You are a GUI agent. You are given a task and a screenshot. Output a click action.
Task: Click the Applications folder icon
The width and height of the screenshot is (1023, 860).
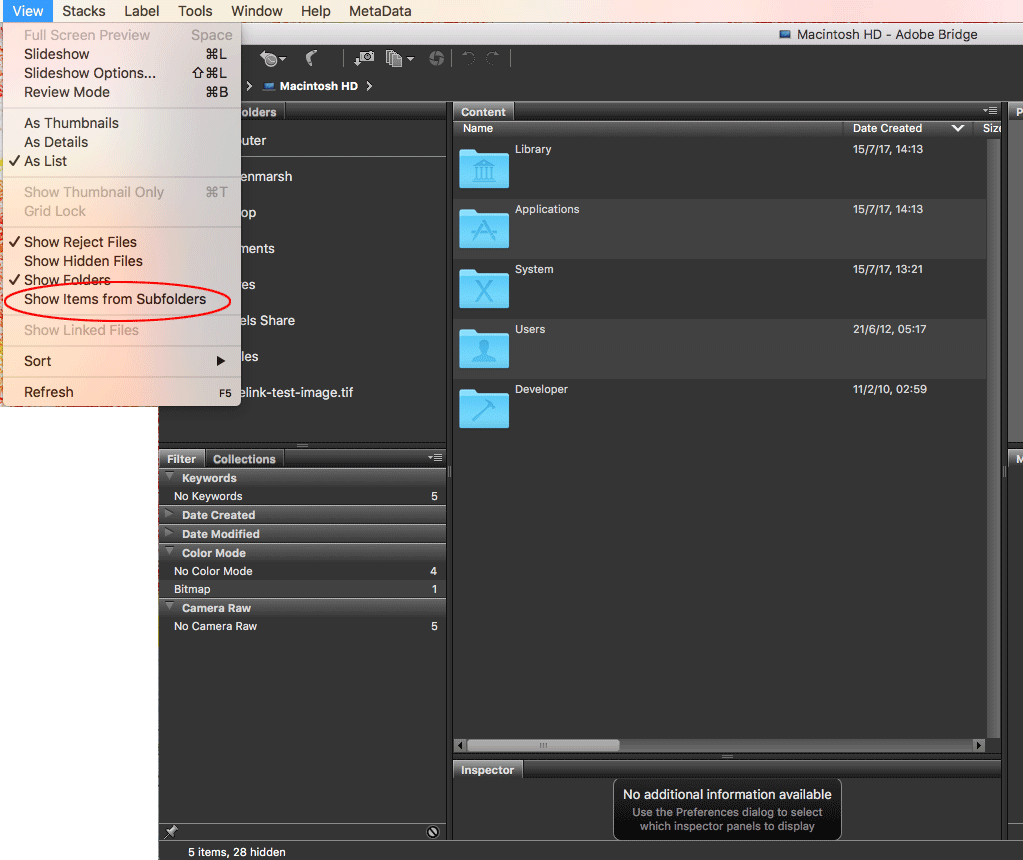(483, 229)
